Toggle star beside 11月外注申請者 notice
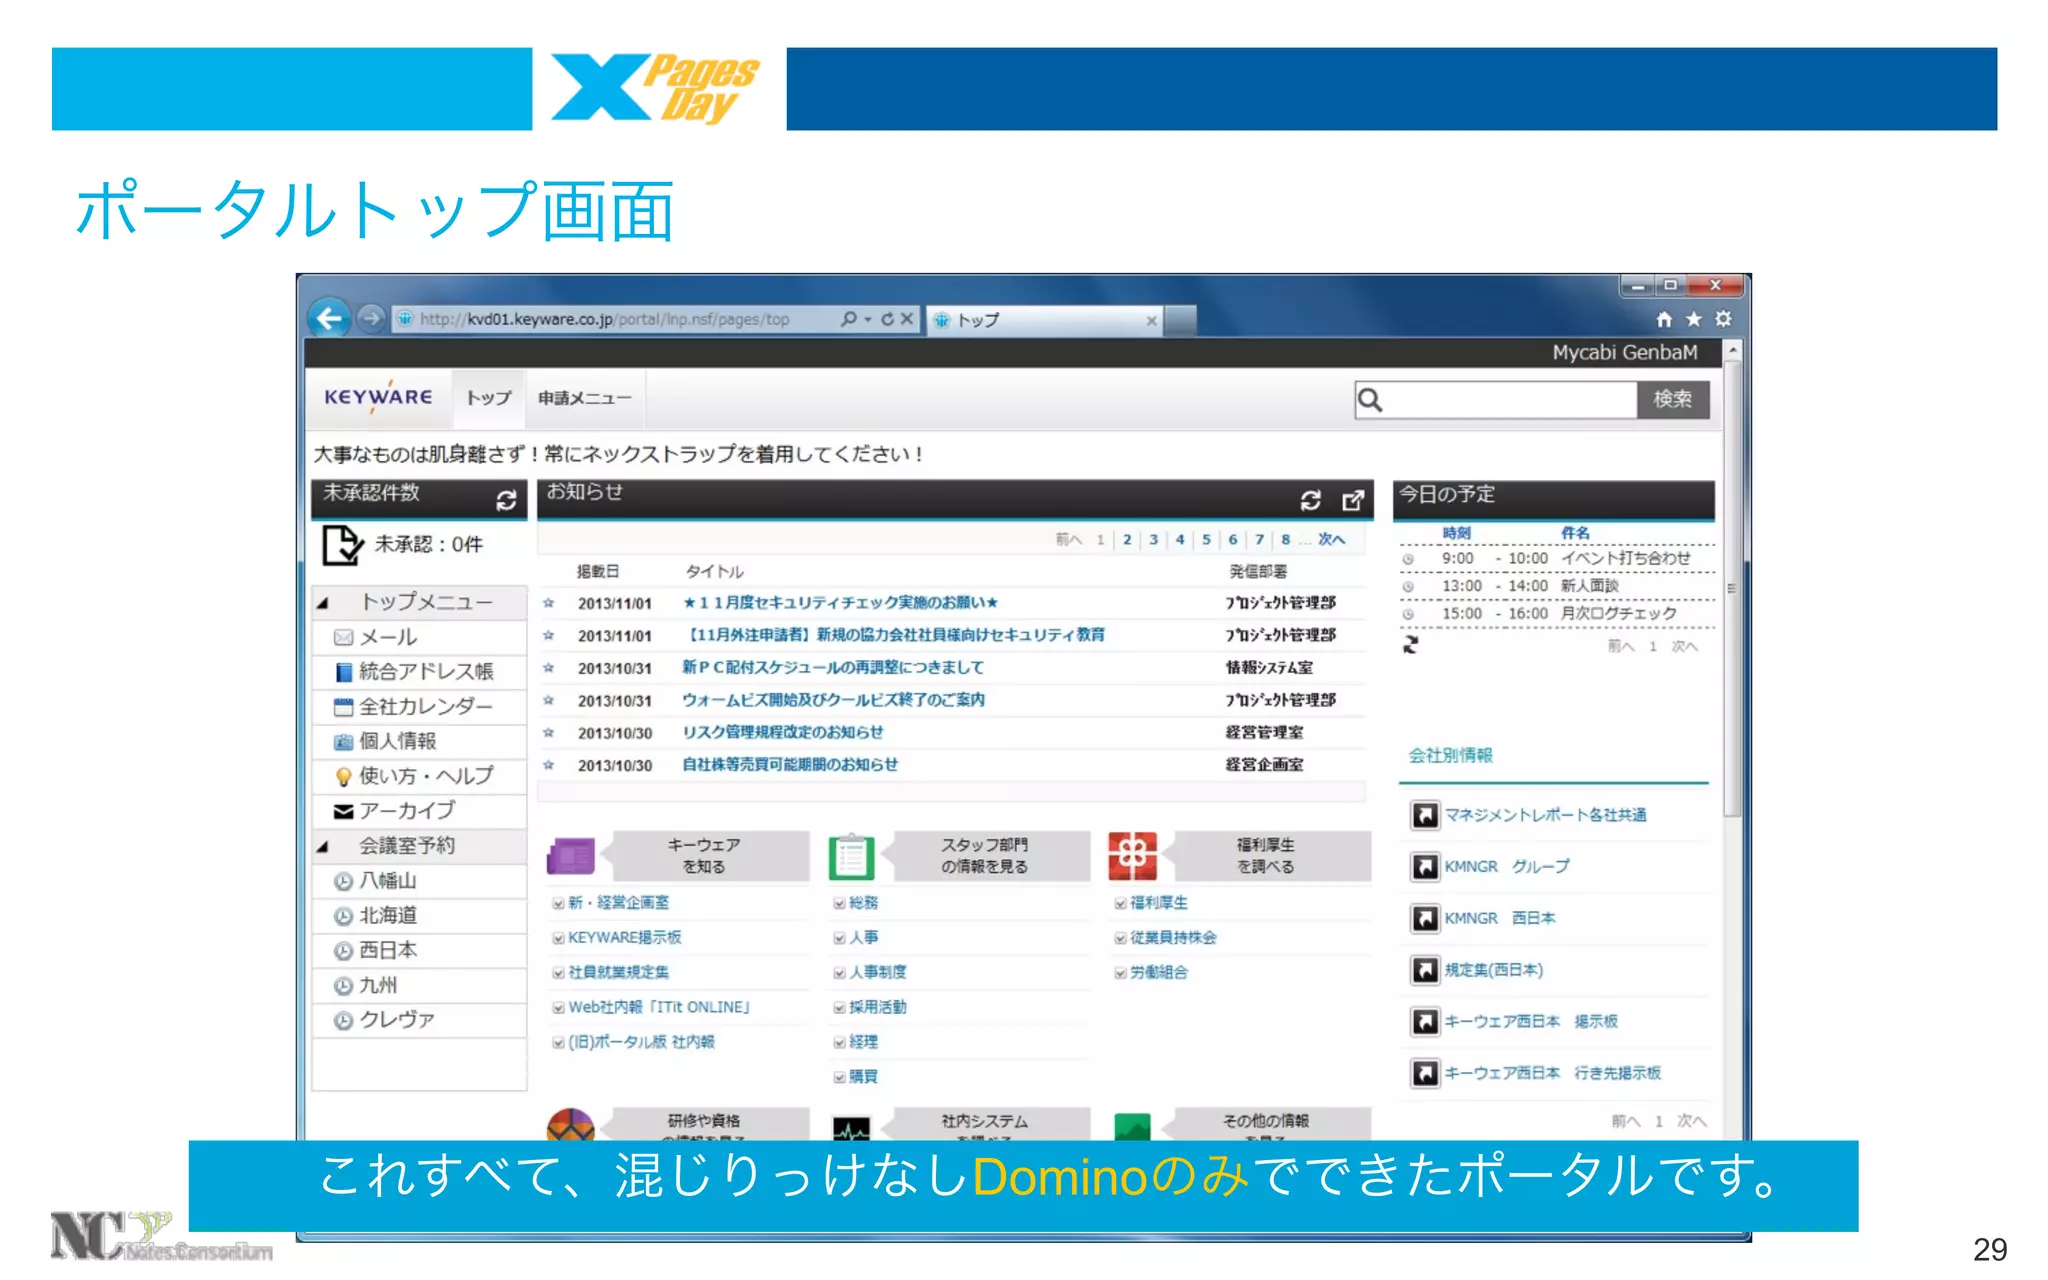The width and height of the screenshot is (2048, 1280). 549,635
